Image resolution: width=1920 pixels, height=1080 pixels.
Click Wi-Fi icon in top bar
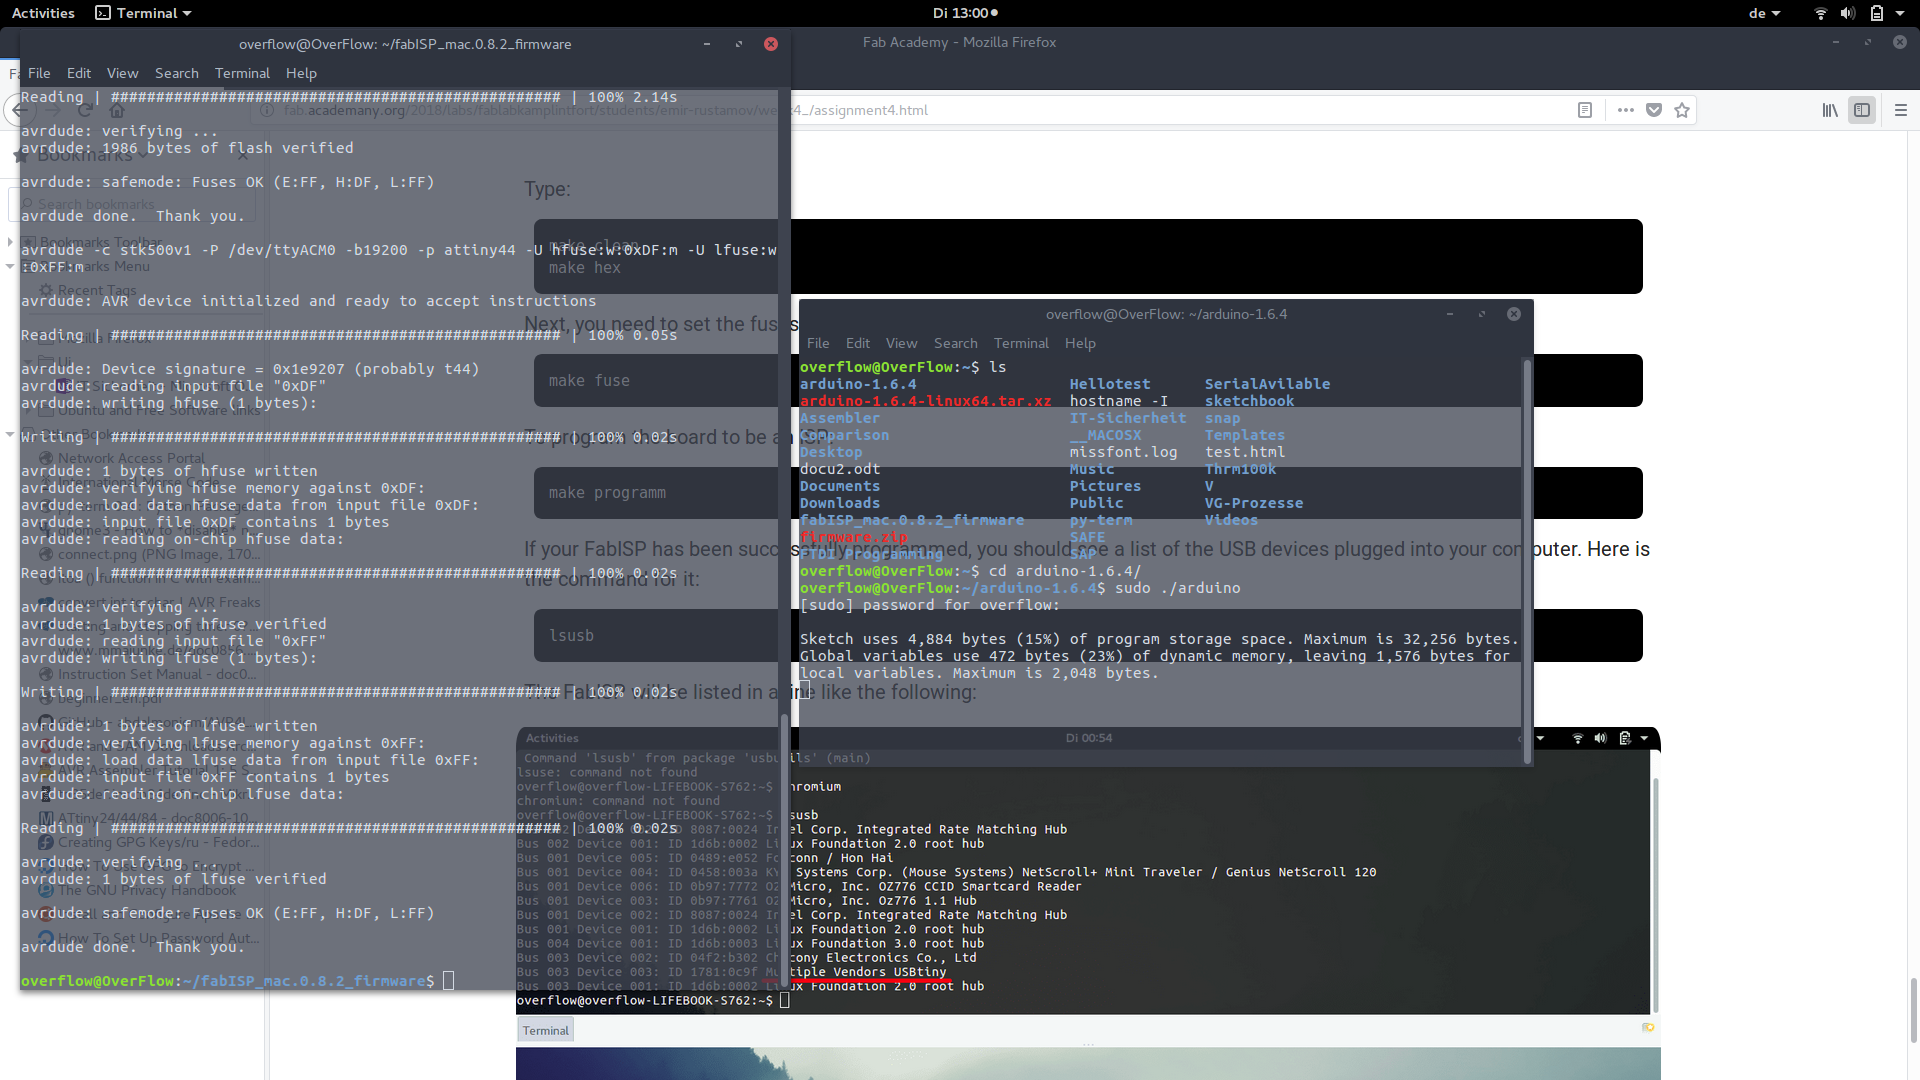(1820, 13)
